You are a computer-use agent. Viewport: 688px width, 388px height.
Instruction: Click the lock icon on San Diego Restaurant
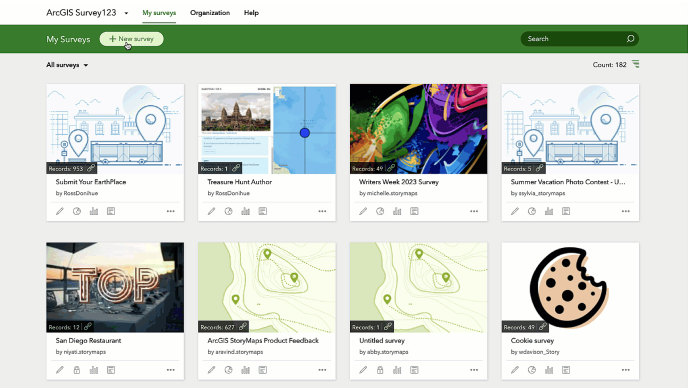pyautogui.click(x=77, y=370)
